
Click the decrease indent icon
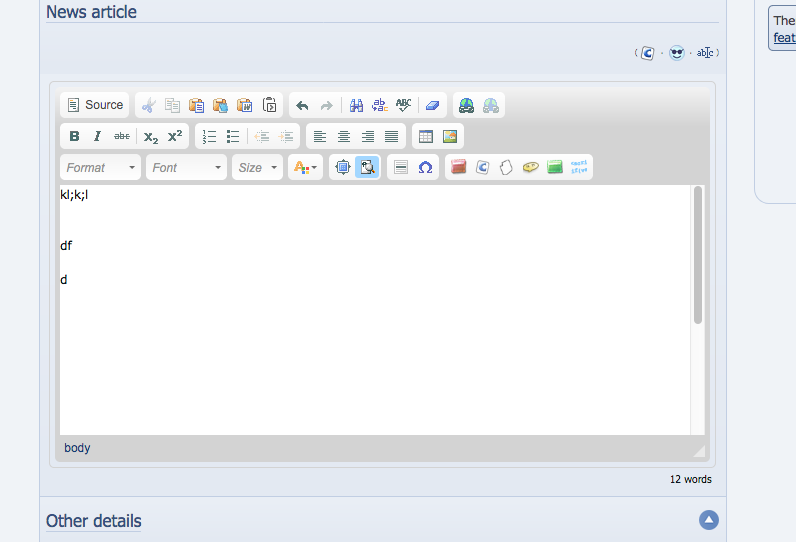[262, 136]
